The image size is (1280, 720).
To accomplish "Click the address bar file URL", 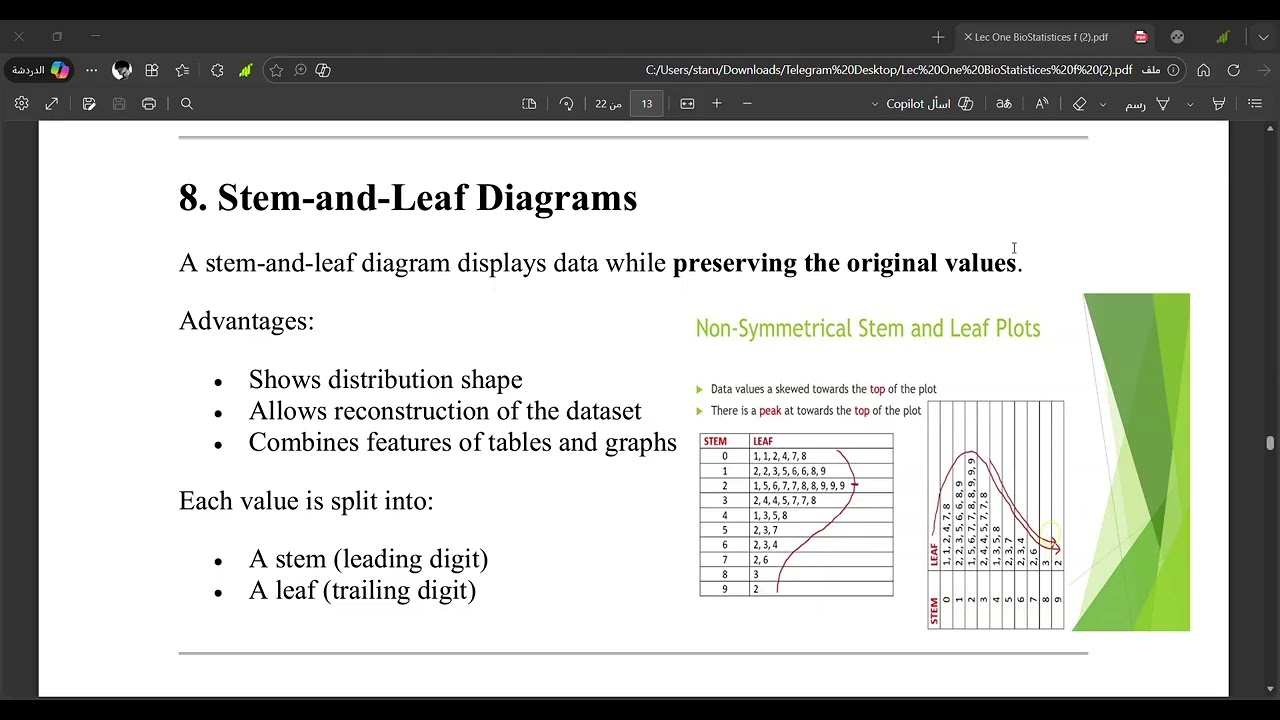I will 889,70.
